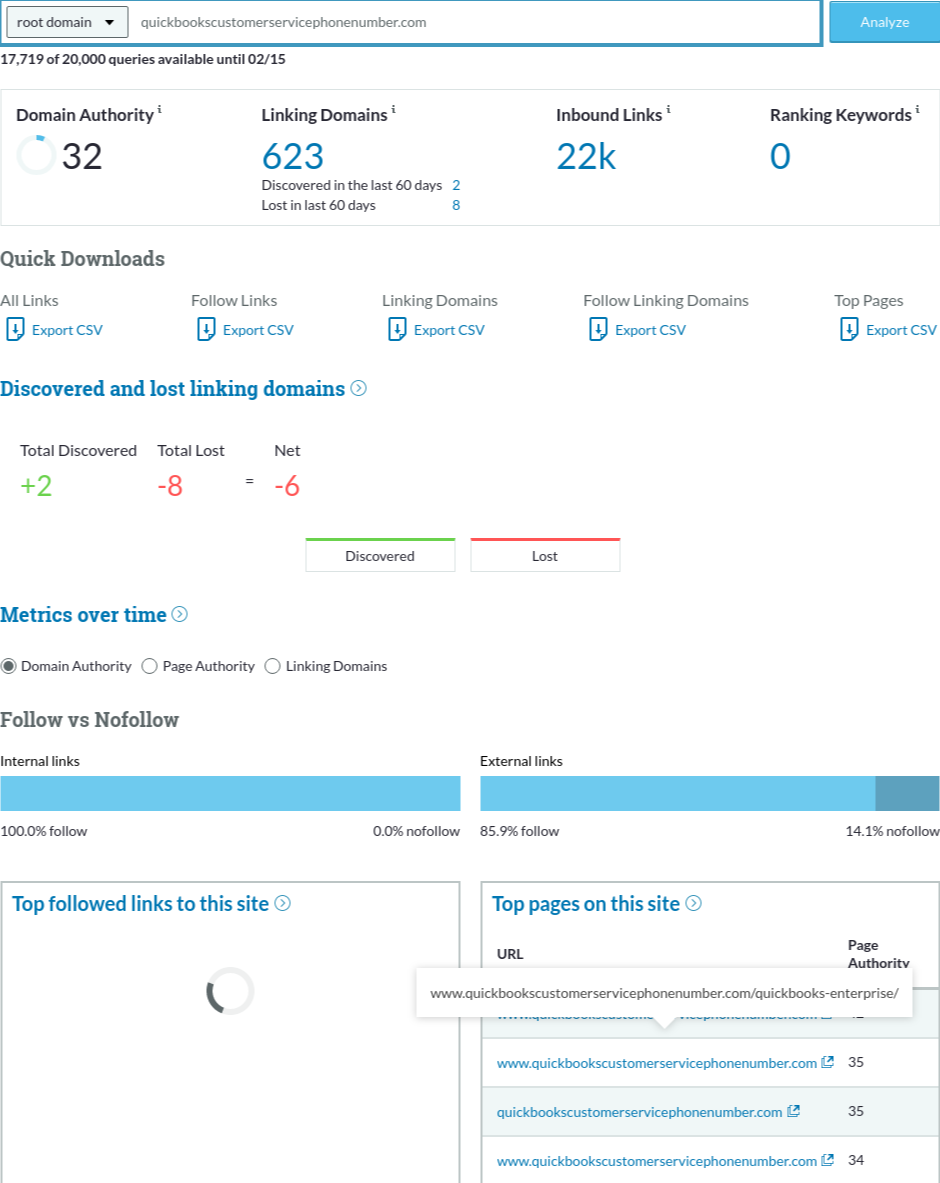The width and height of the screenshot is (940, 1183).
Task: Click the Internal links follow bar
Action: tap(230, 794)
